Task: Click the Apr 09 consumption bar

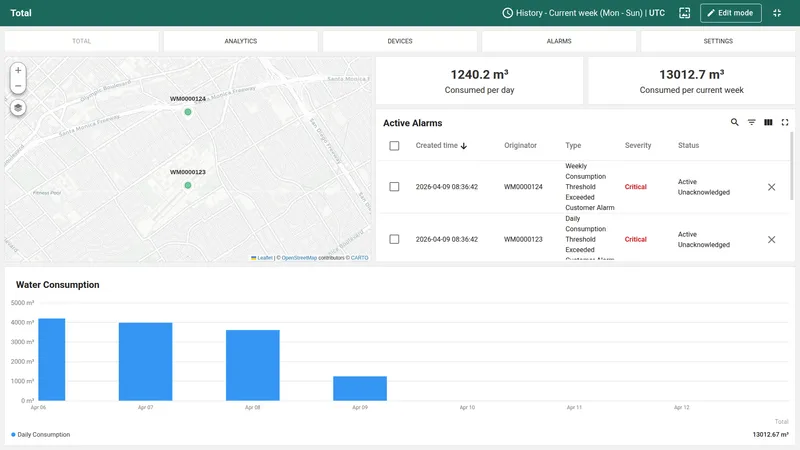Action: (360, 388)
